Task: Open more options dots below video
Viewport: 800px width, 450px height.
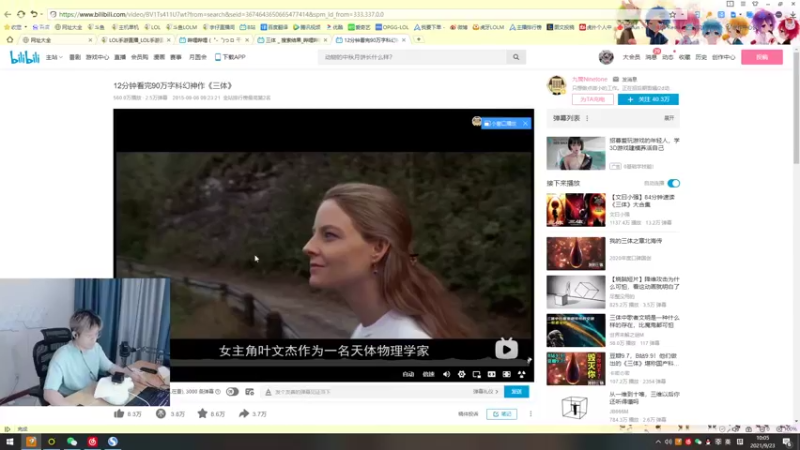Action: (531, 414)
